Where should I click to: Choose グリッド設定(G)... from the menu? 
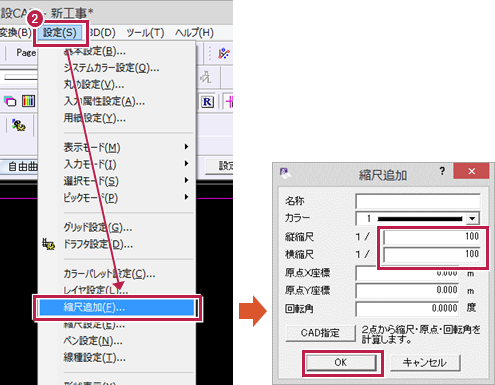(x=98, y=228)
